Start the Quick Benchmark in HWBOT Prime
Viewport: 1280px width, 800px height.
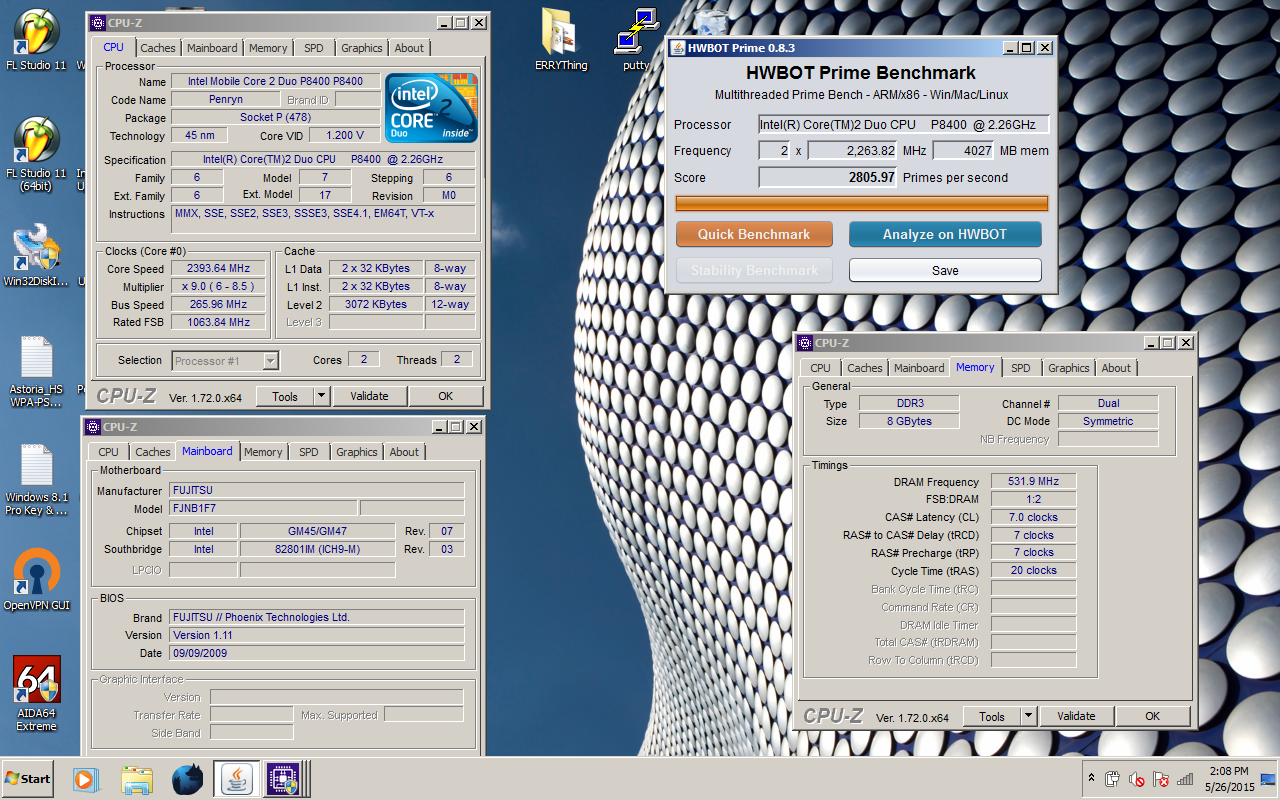754,234
